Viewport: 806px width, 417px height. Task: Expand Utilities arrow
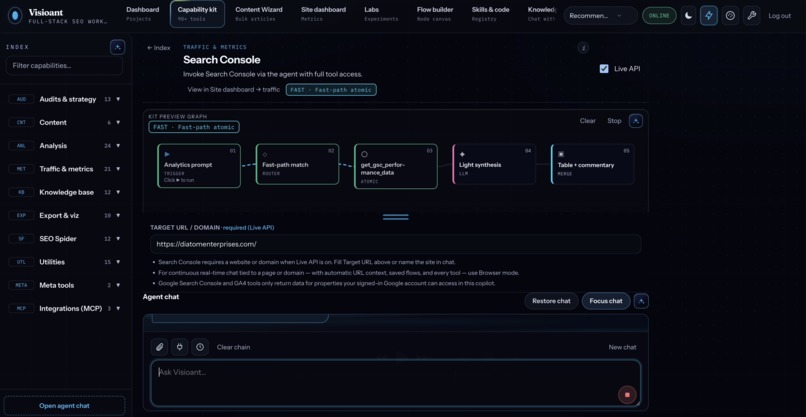click(x=118, y=262)
